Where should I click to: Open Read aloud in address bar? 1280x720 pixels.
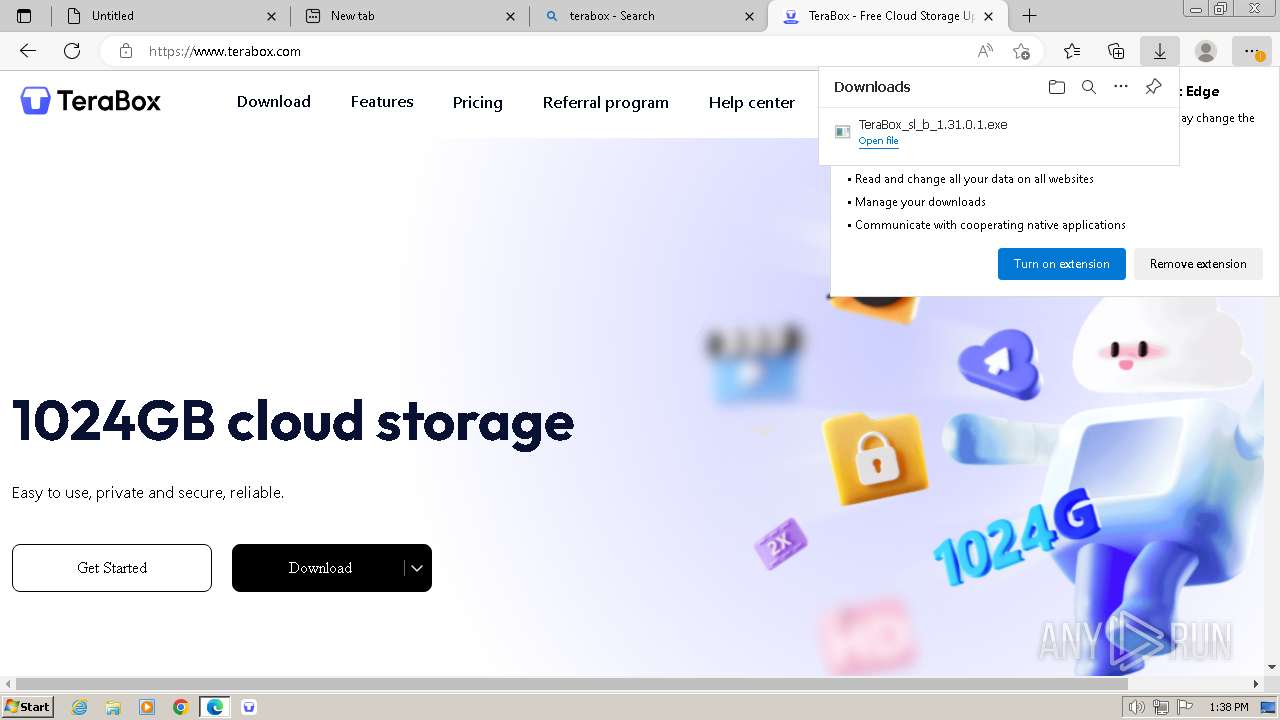pos(985,51)
